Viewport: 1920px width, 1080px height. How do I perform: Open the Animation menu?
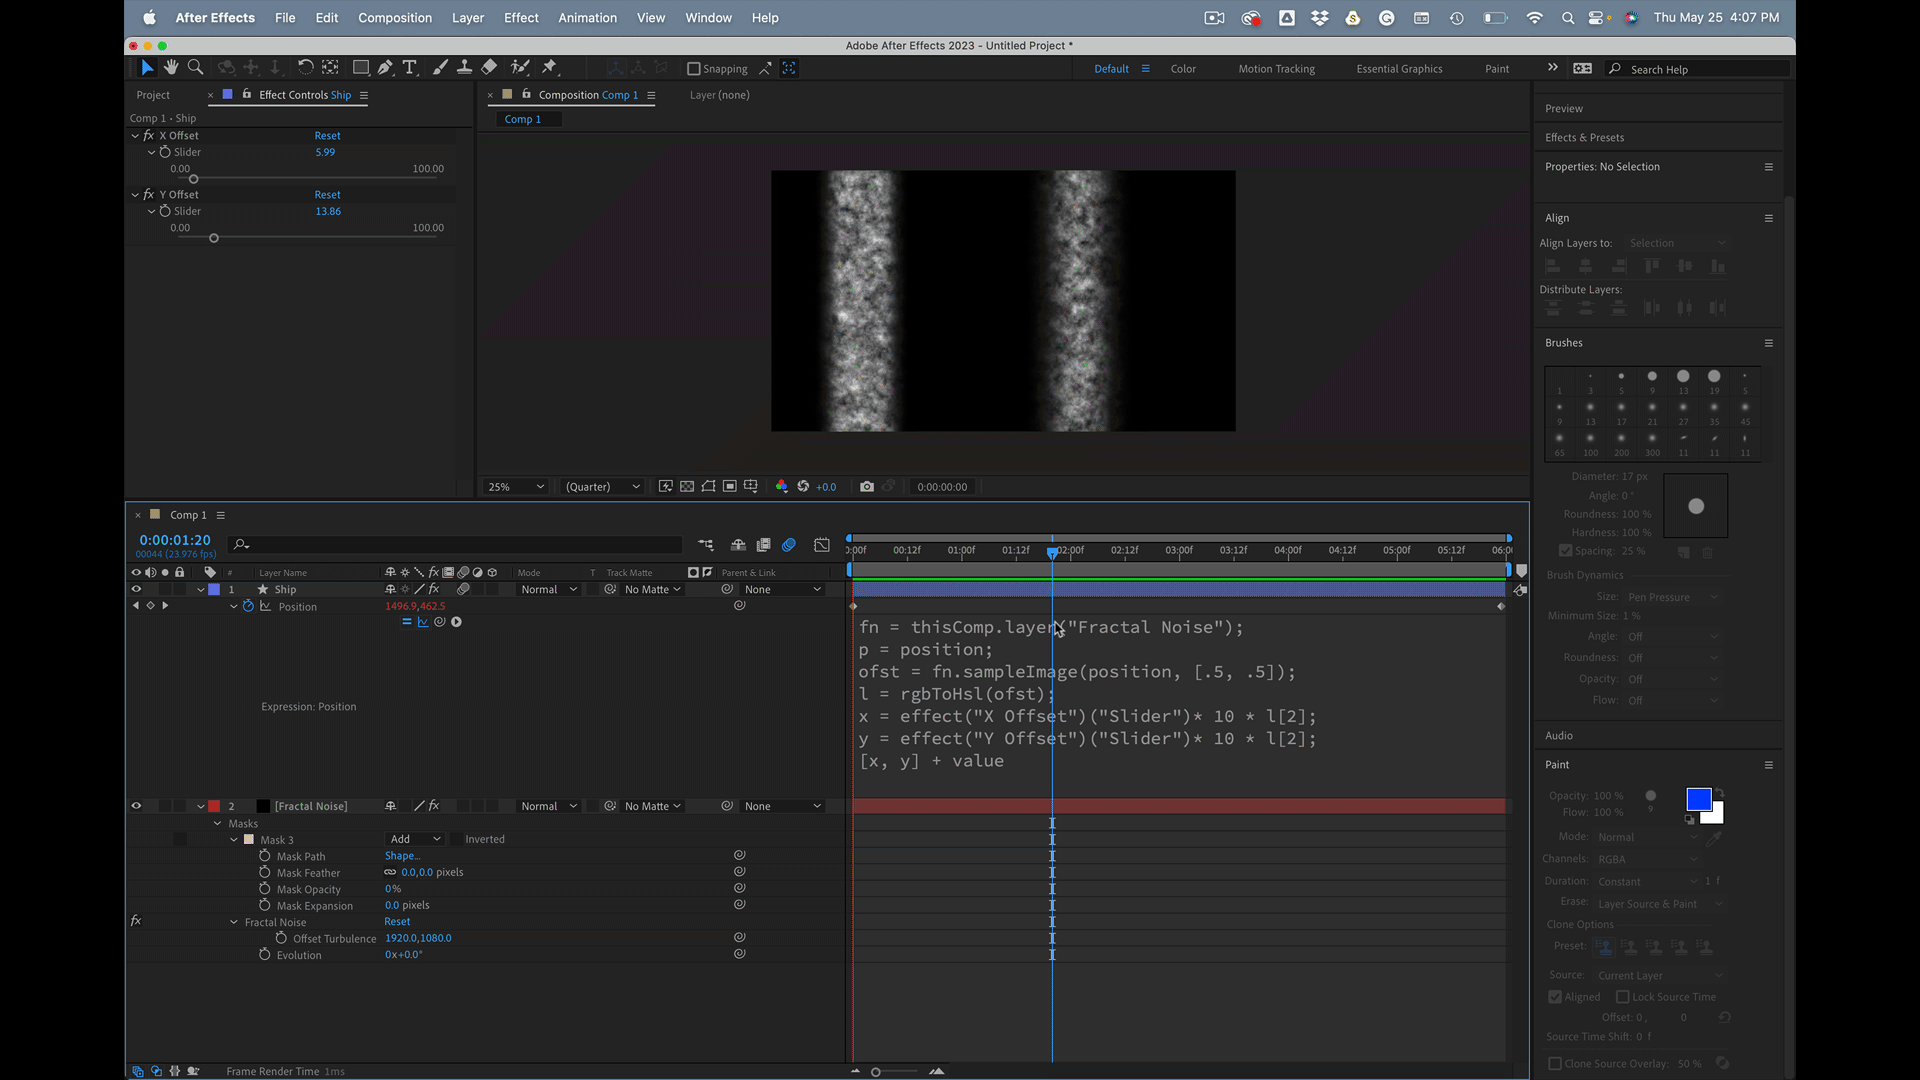pyautogui.click(x=587, y=18)
